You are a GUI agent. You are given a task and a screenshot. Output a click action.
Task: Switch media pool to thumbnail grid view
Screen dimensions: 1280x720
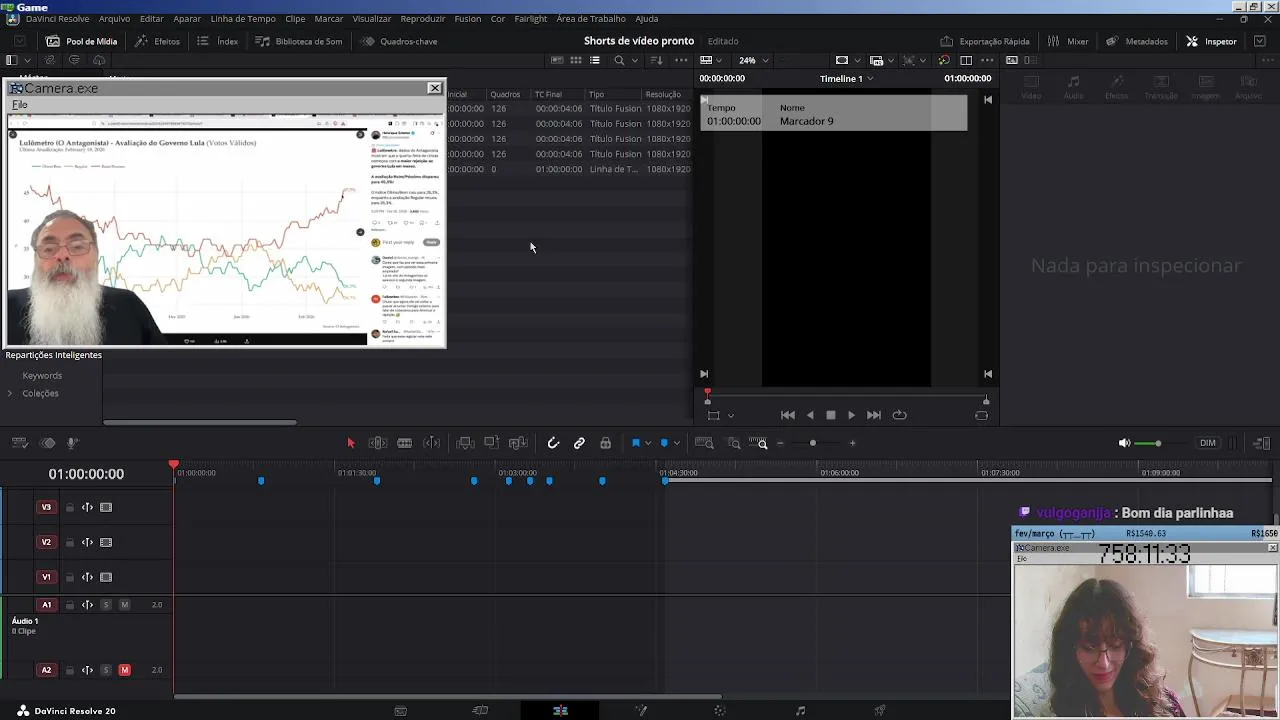tap(575, 60)
